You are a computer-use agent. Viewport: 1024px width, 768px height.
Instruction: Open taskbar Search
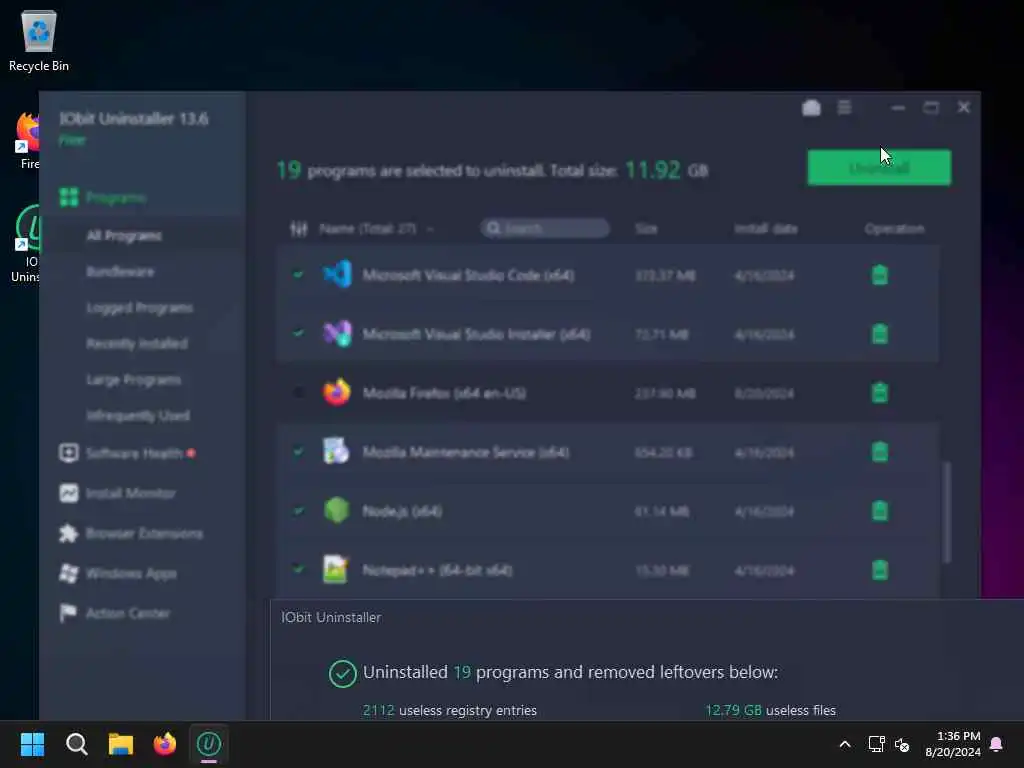[x=76, y=744]
